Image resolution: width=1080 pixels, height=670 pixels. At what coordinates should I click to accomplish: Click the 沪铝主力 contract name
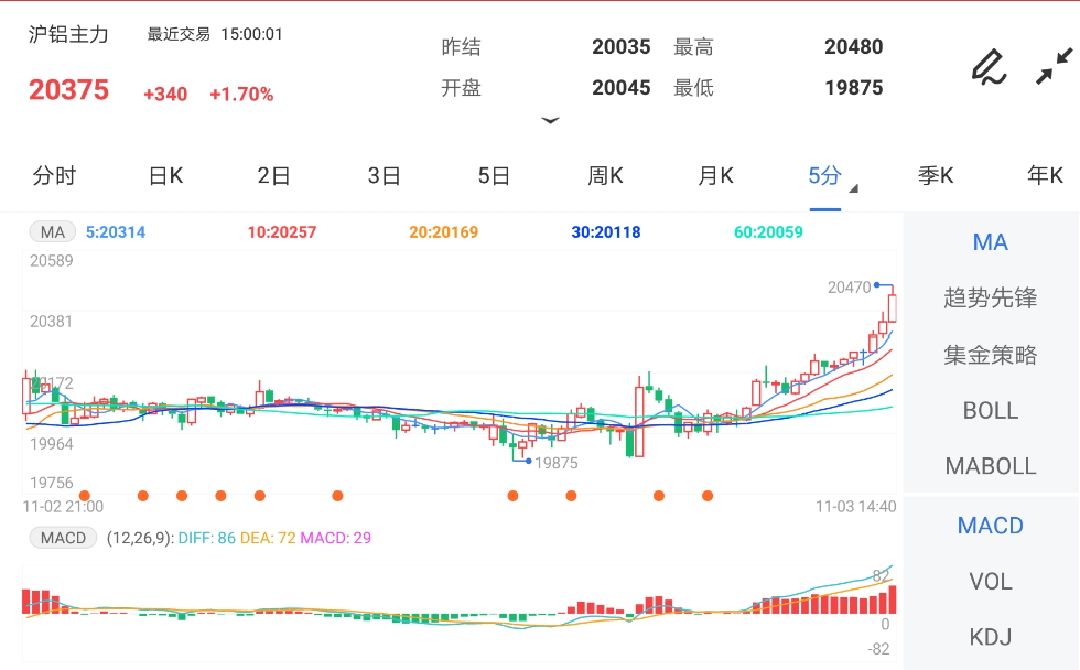(68, 34)
